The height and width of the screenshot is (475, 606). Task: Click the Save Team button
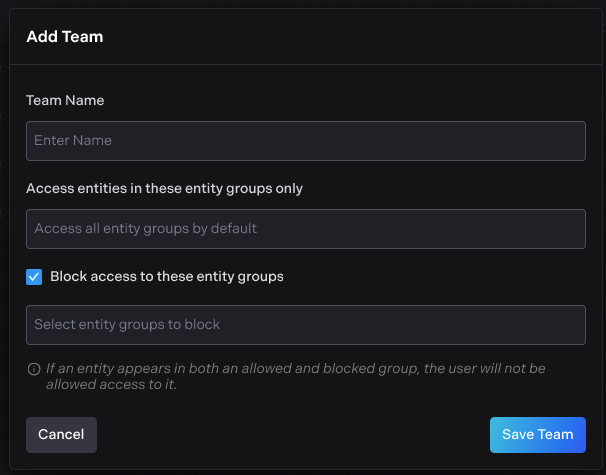coord(537,435)
